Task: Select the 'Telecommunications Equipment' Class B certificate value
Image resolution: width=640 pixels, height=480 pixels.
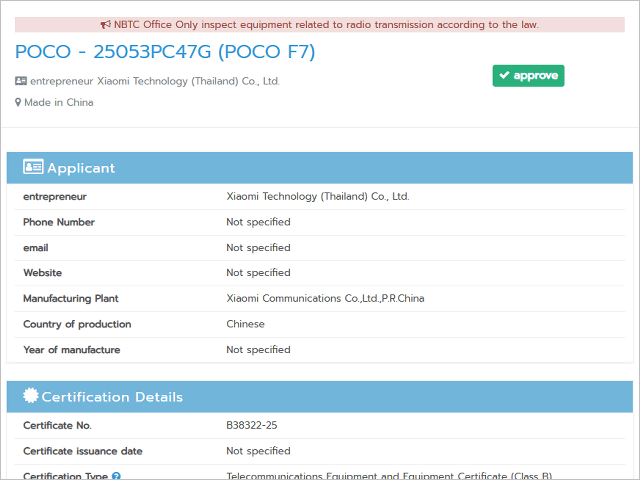Action: [389, 476]
